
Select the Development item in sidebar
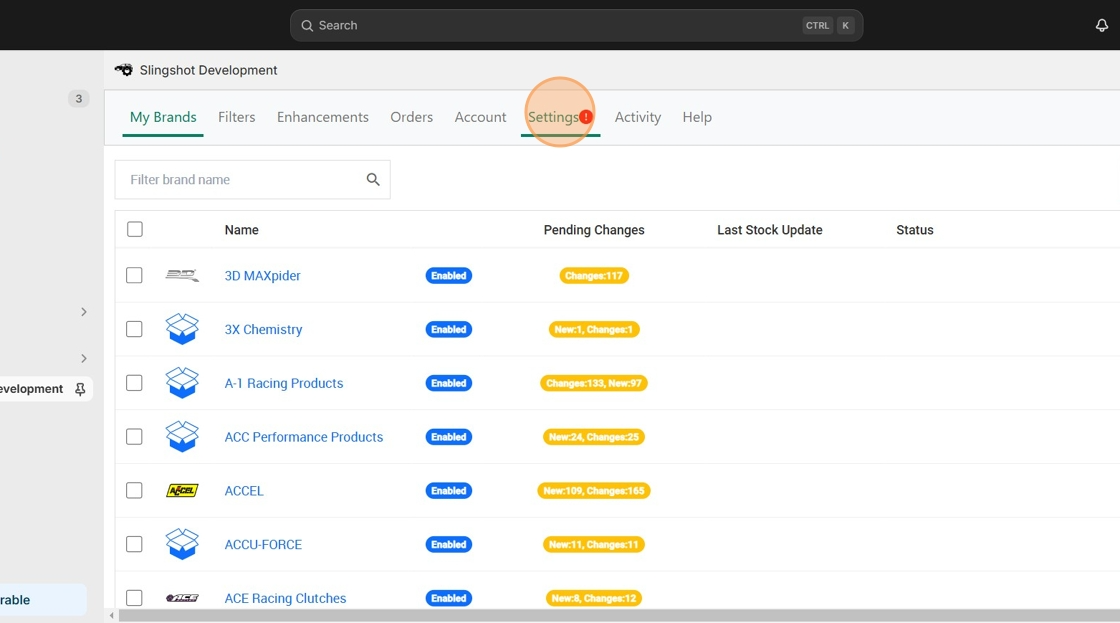(x=44, y=389)
